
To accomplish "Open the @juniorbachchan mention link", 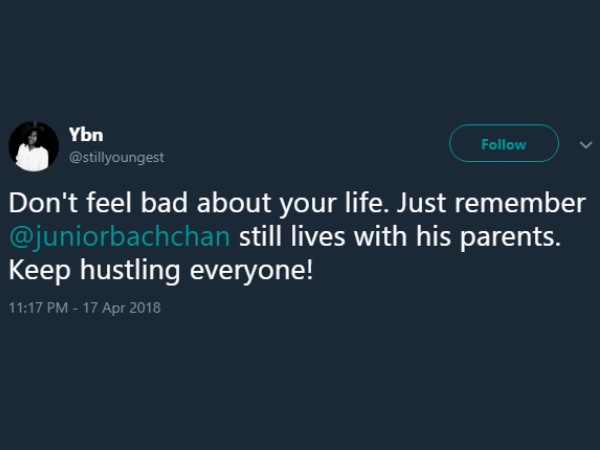I will point(120,236).
